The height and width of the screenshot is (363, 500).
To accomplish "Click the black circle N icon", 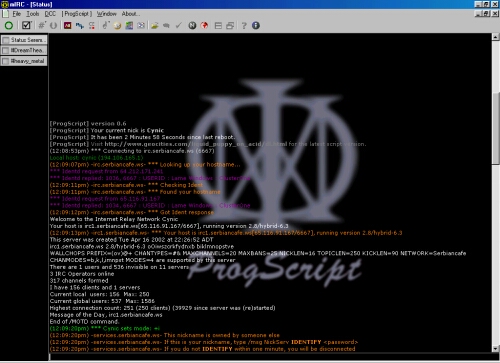I will click(192, 25).
